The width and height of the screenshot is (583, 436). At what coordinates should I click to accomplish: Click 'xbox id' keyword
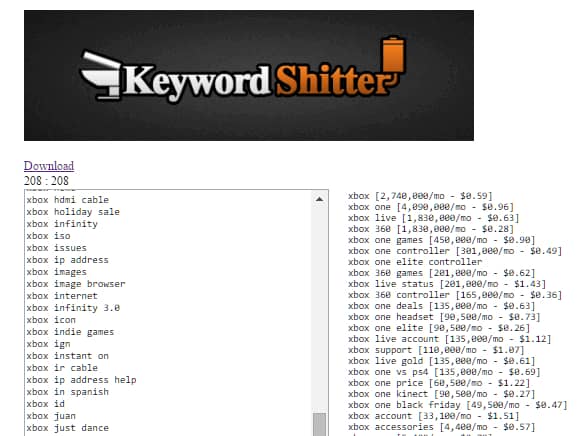point(45,404)
